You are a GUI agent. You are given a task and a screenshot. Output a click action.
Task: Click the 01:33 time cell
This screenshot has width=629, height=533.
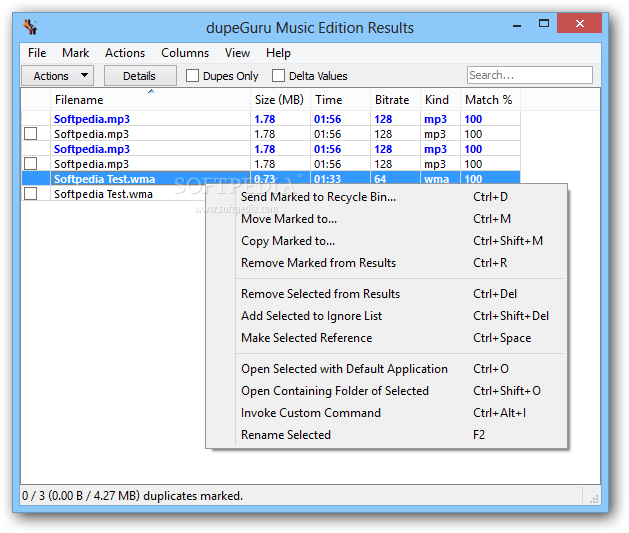click(340, 179)
